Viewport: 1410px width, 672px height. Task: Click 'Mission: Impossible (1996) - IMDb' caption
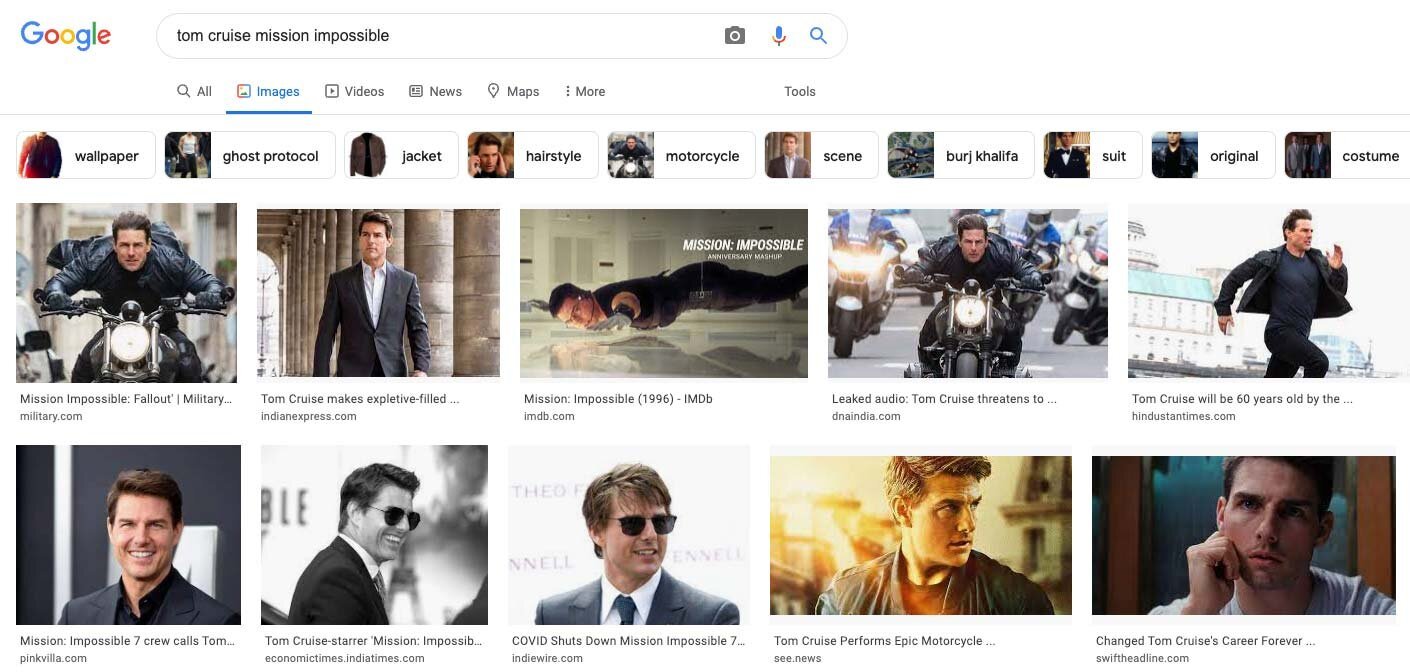pyautogui.click(x=618, y=399)
